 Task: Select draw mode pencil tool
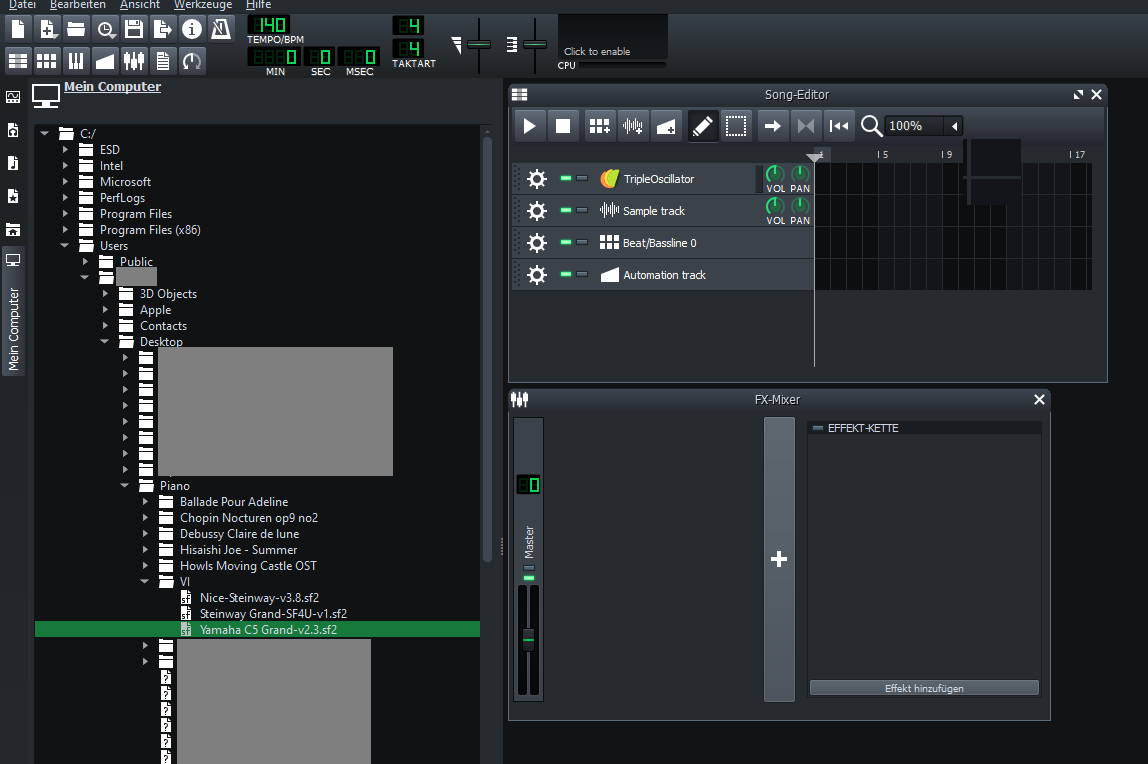coord(703,126)
